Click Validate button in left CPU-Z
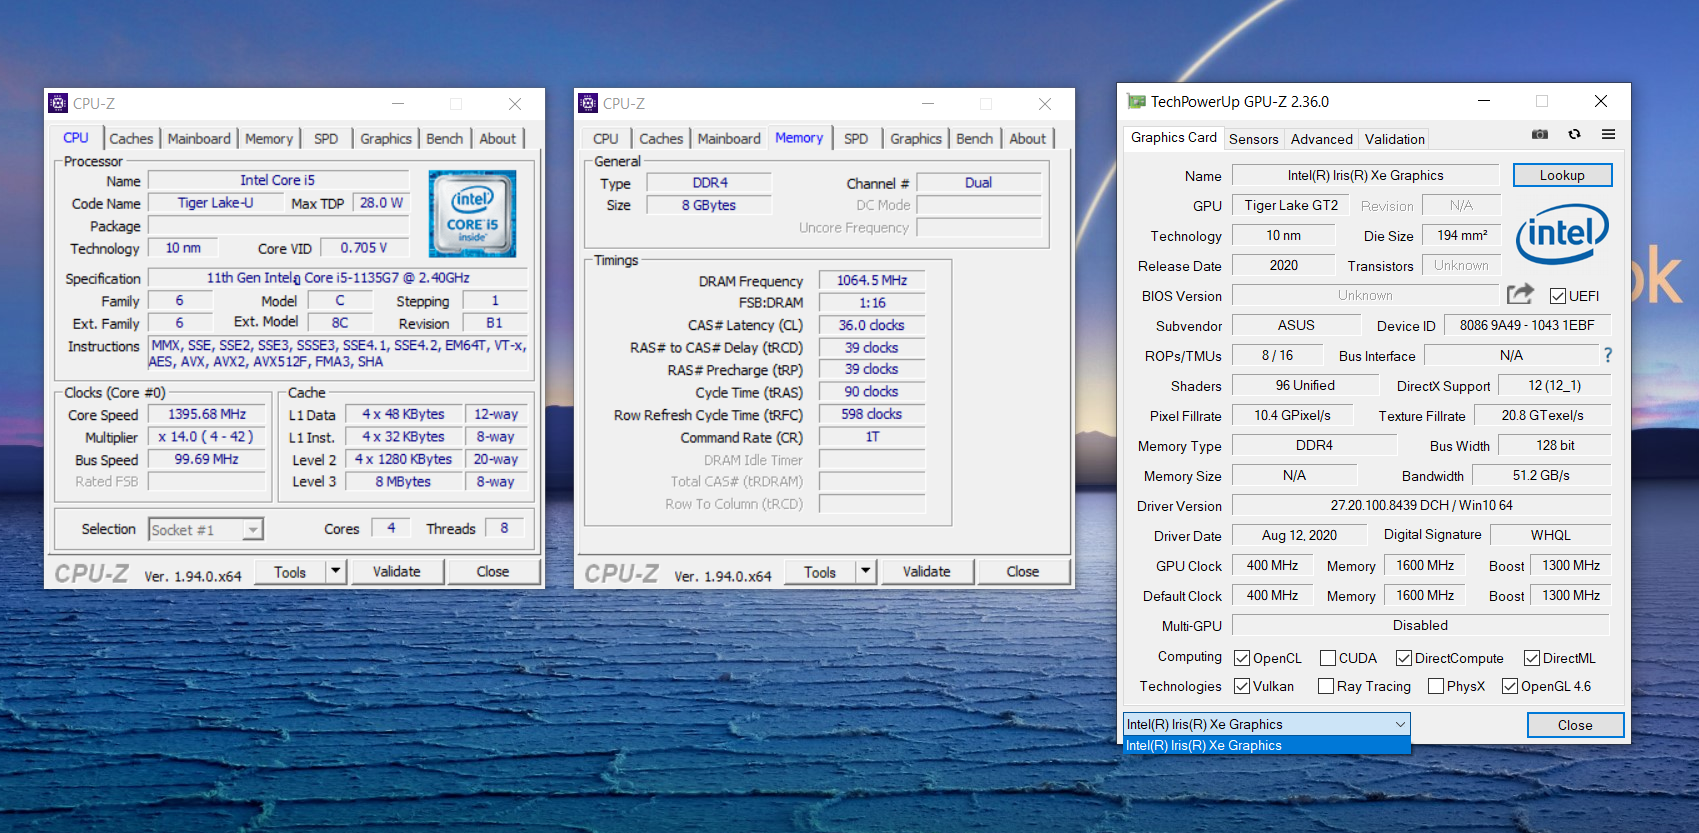The image size is (1699, 833). click(x=397, y=572)
